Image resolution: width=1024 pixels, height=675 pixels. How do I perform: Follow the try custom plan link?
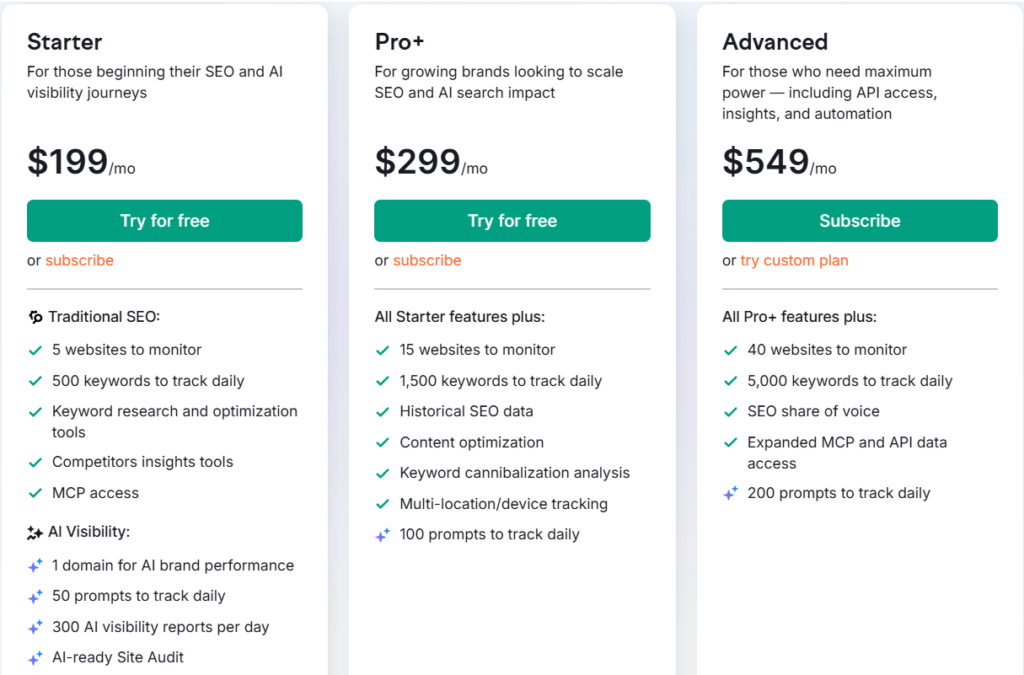(794, 260)
